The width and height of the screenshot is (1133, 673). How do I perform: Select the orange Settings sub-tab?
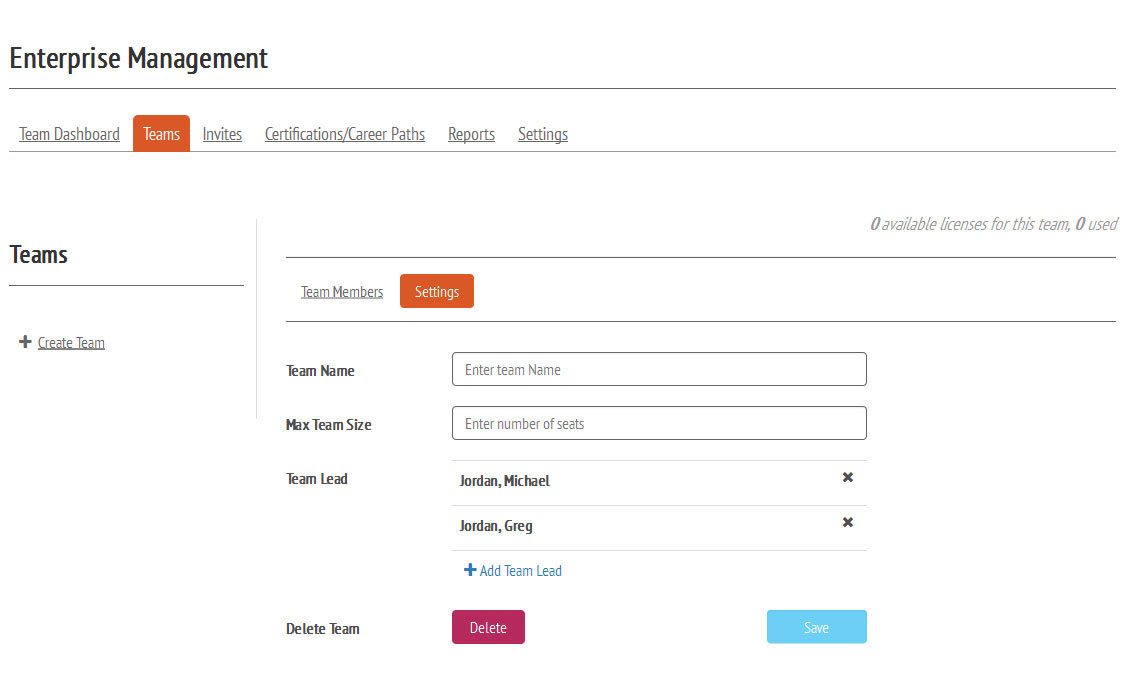tap(436, 292)
